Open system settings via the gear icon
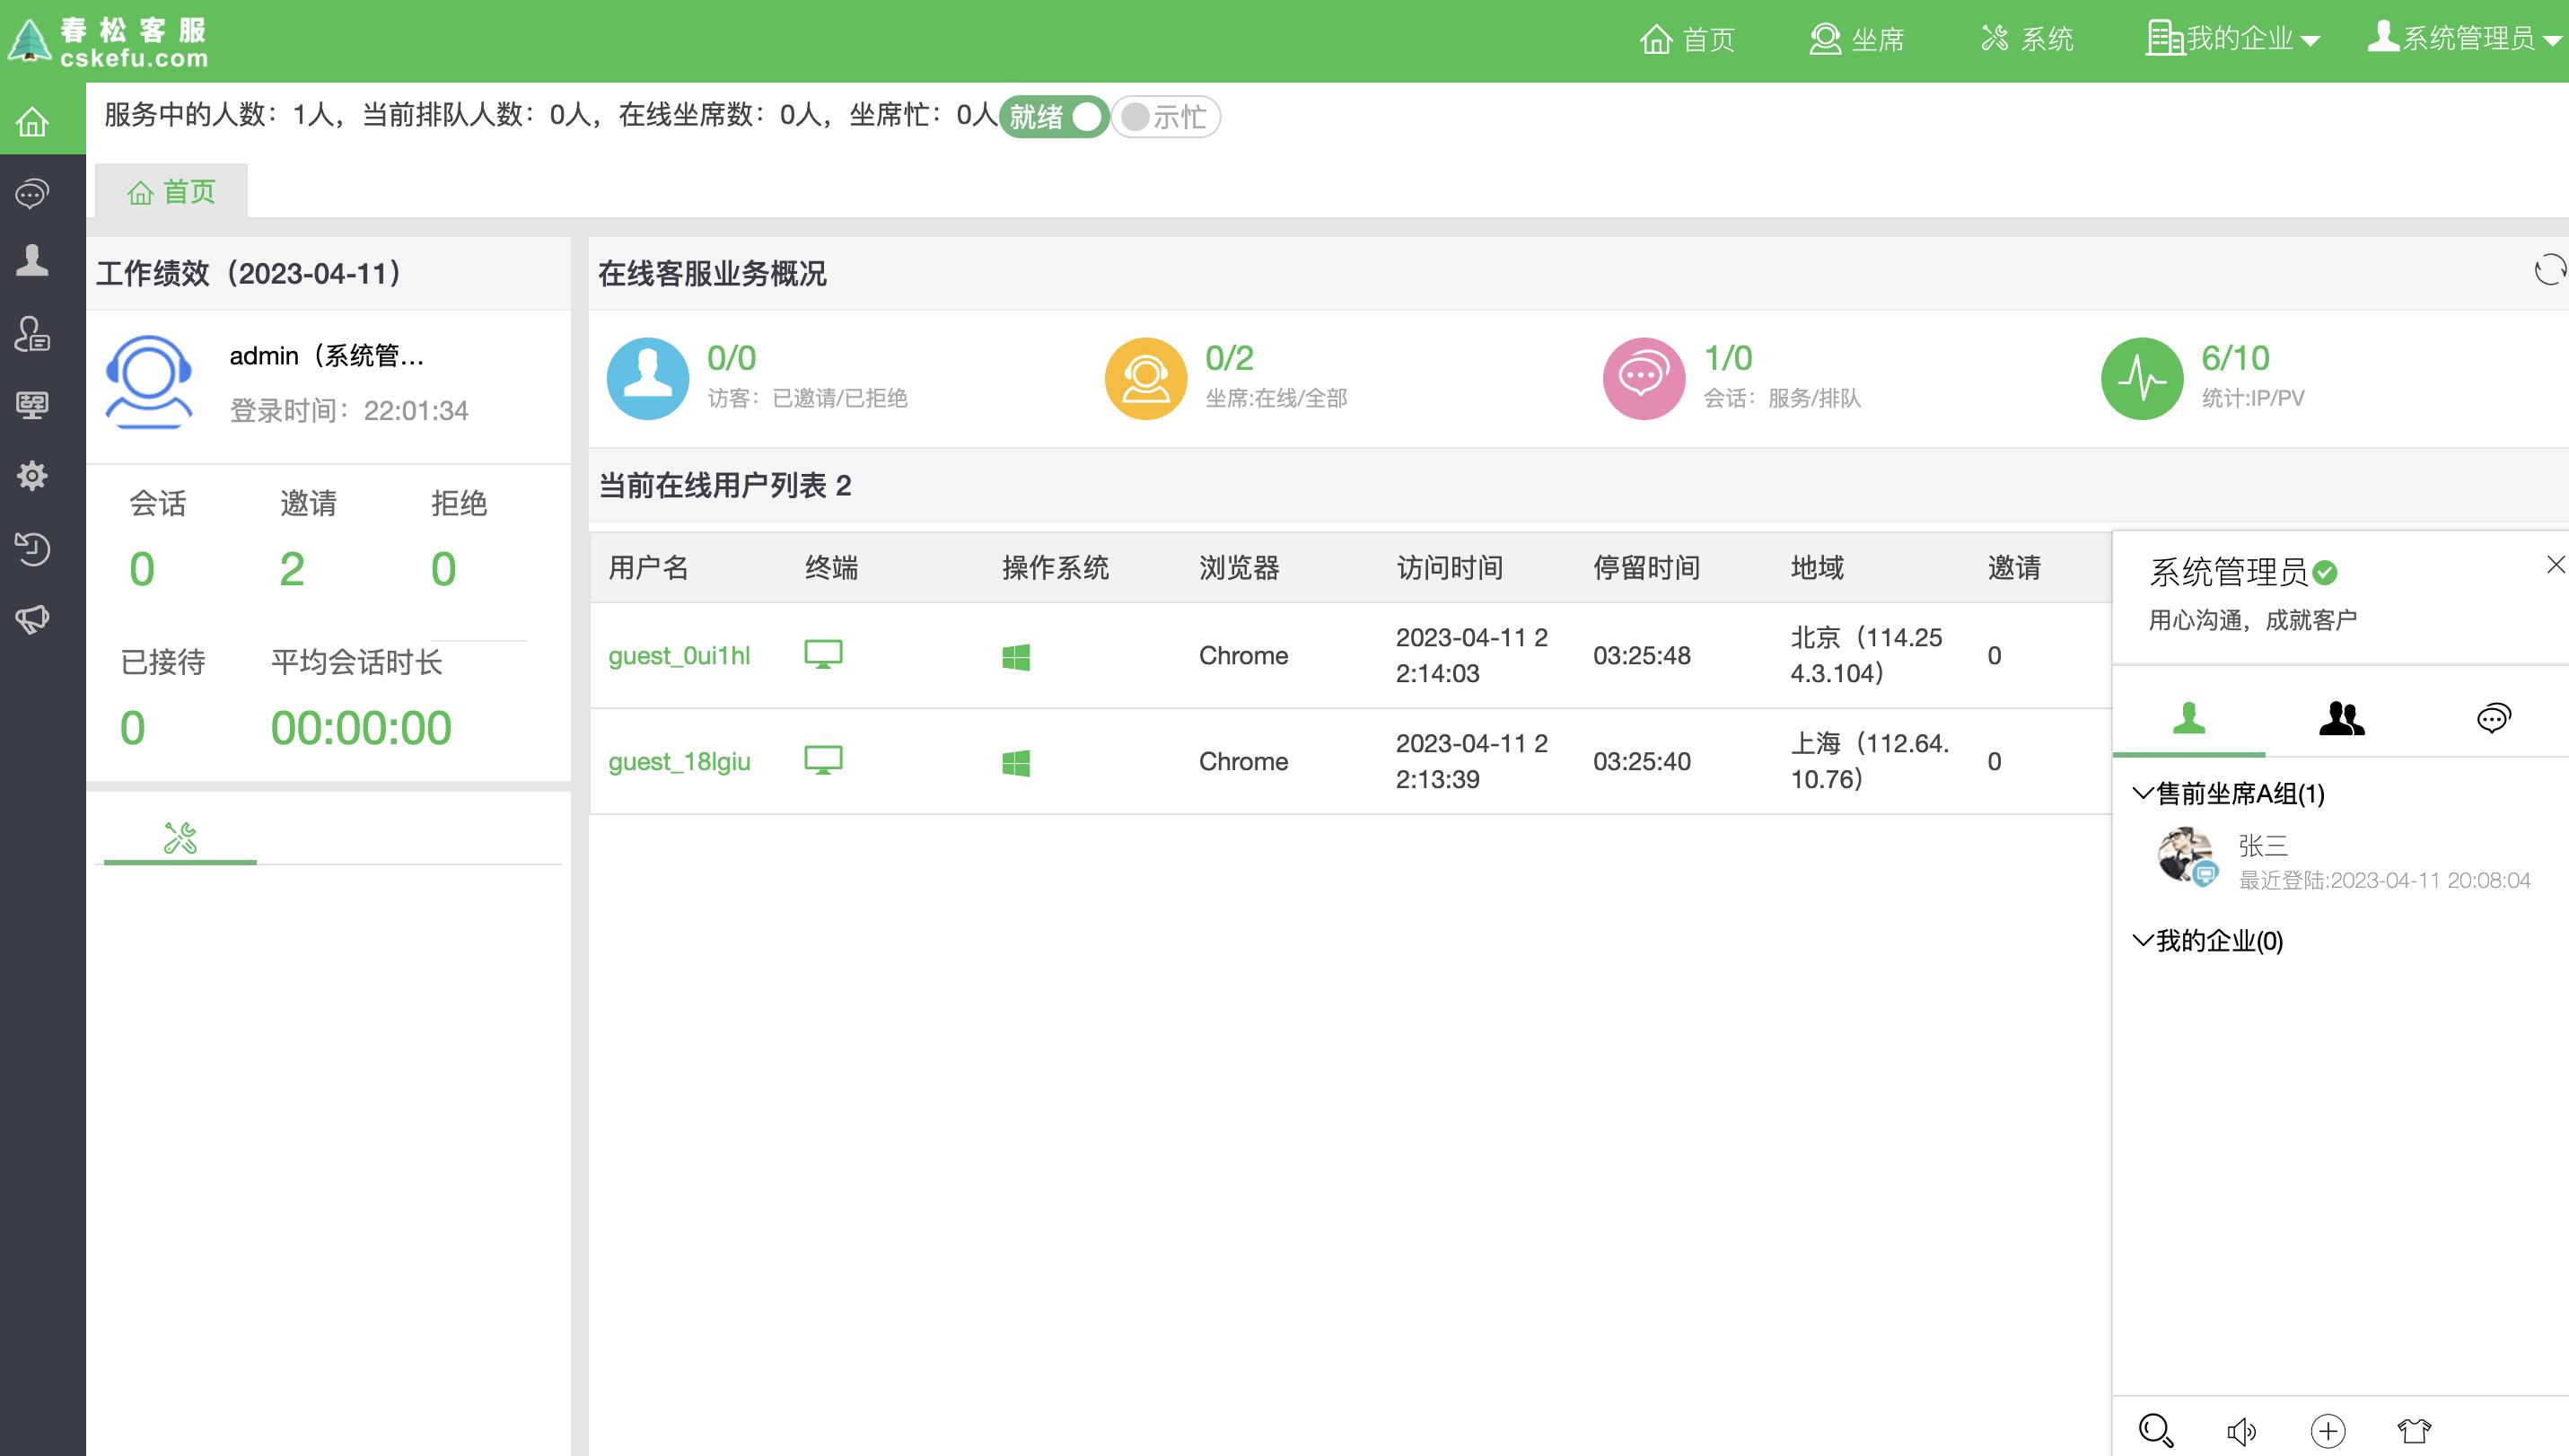 (x=33, y=477)
